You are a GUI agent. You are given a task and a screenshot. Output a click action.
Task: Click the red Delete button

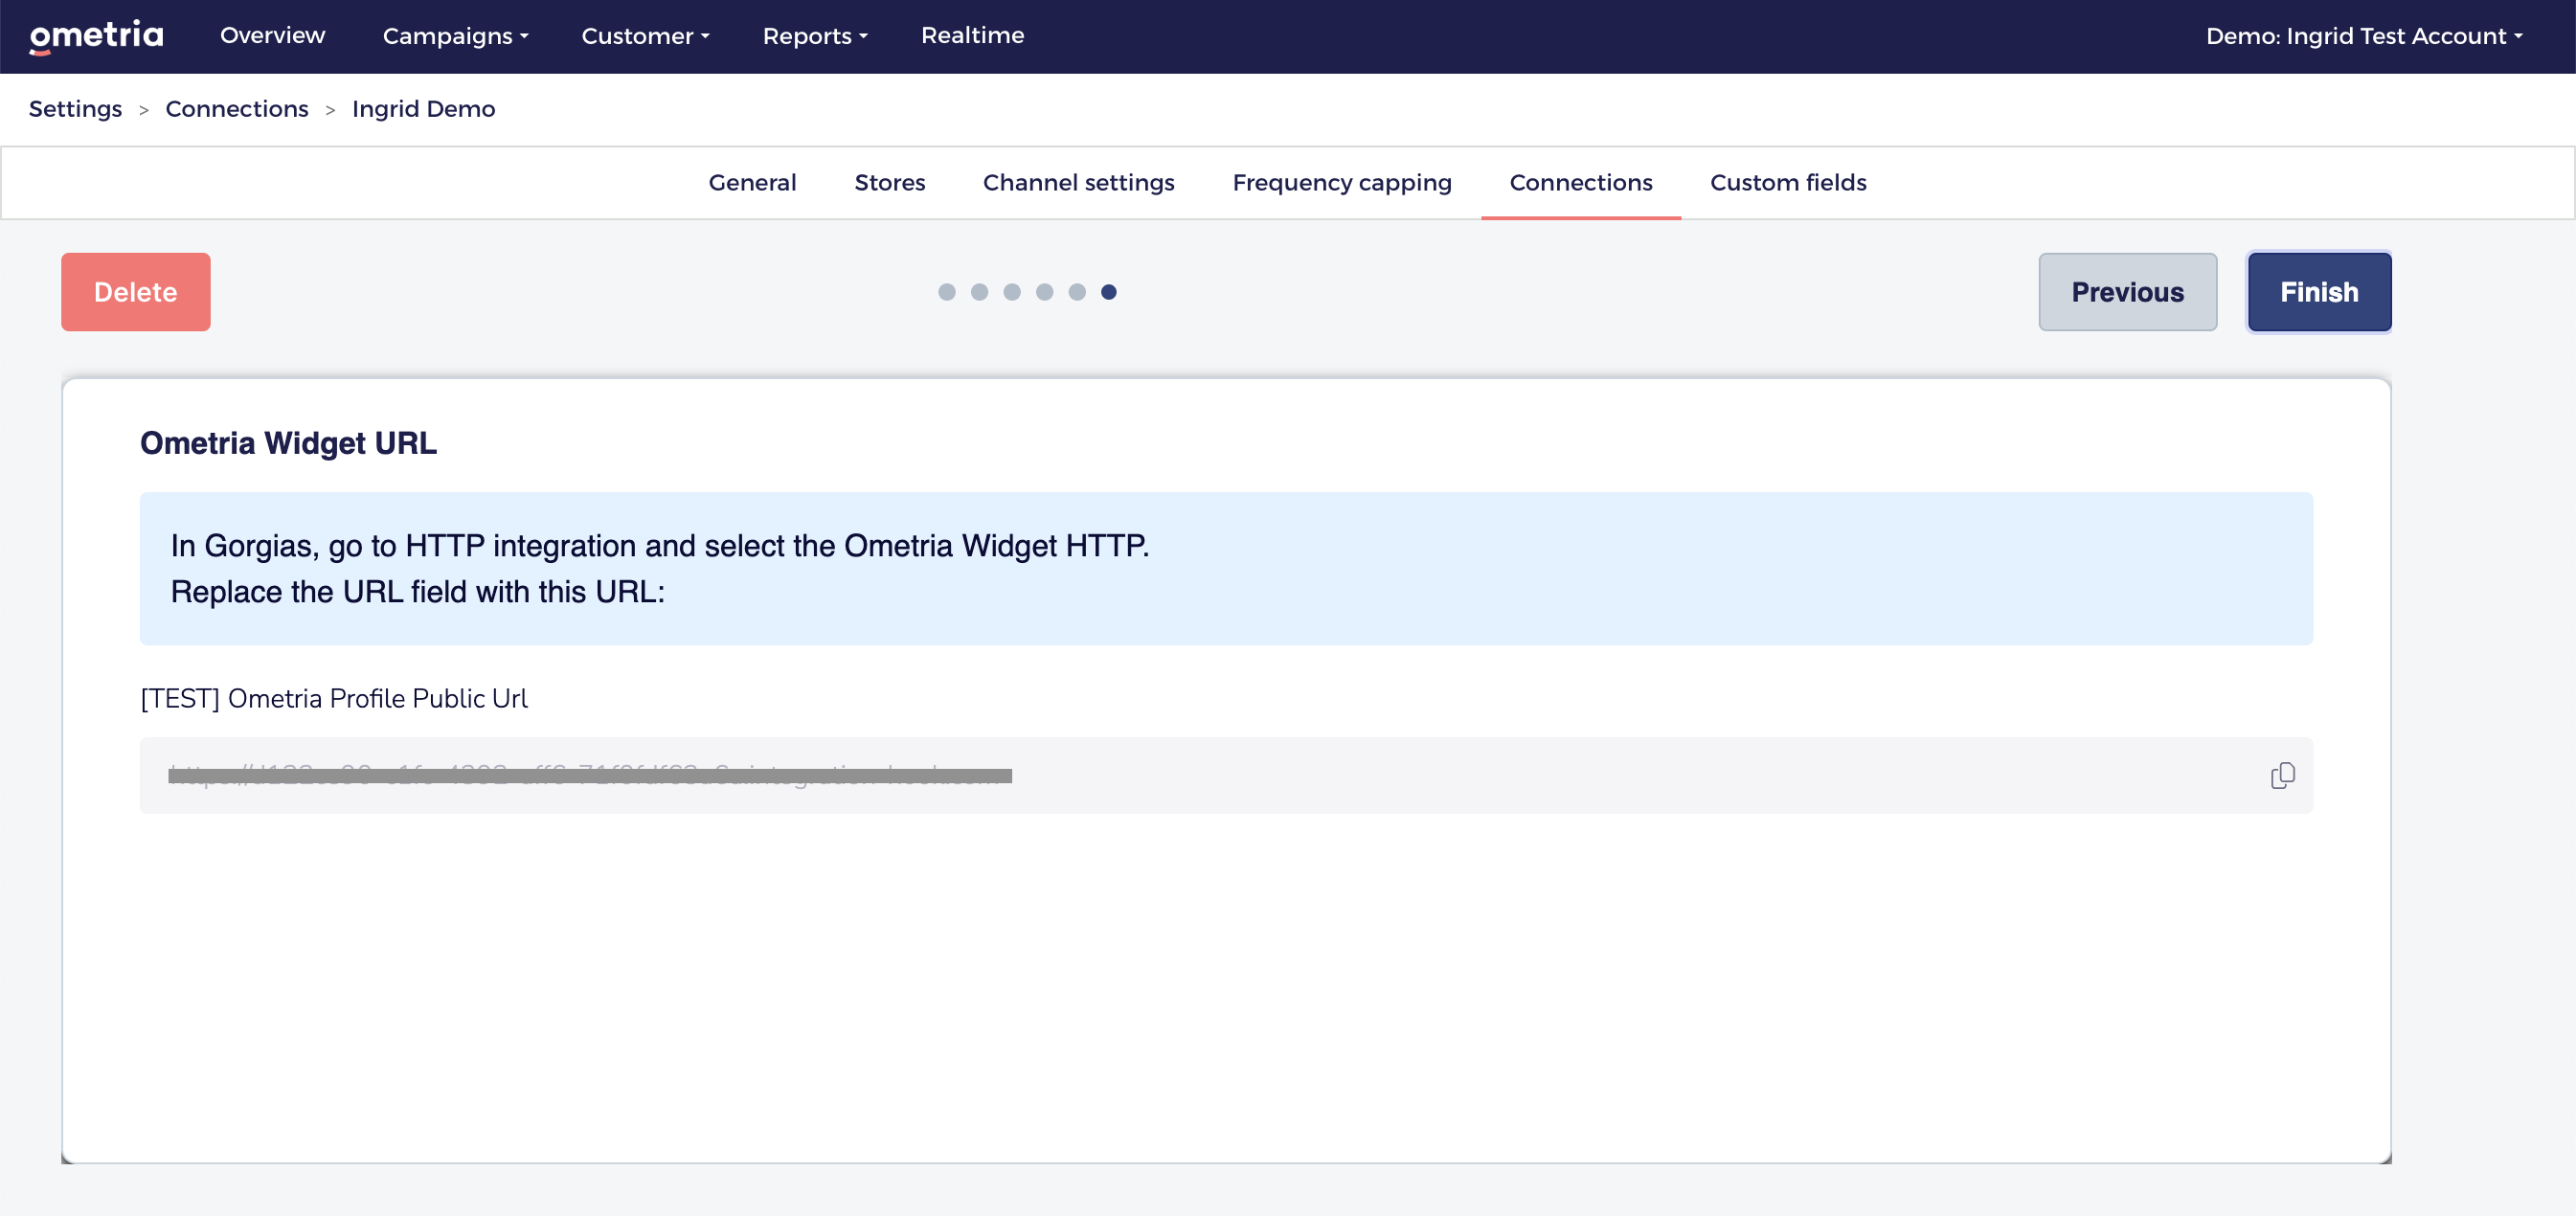coord(135,291)
